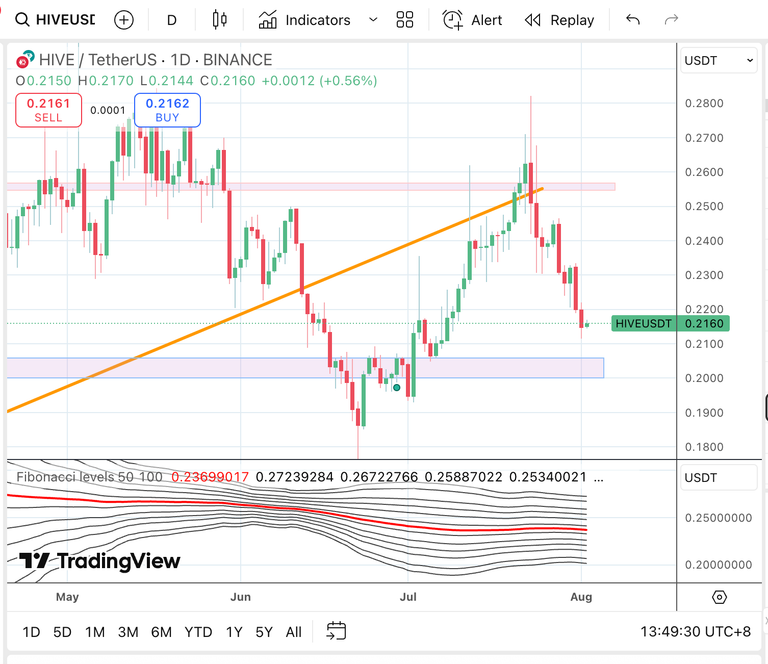The height and width of the screenshot is (664, 768).
Task: Click the Fibonacci value 0.27239284
Action: pos(294,477)
